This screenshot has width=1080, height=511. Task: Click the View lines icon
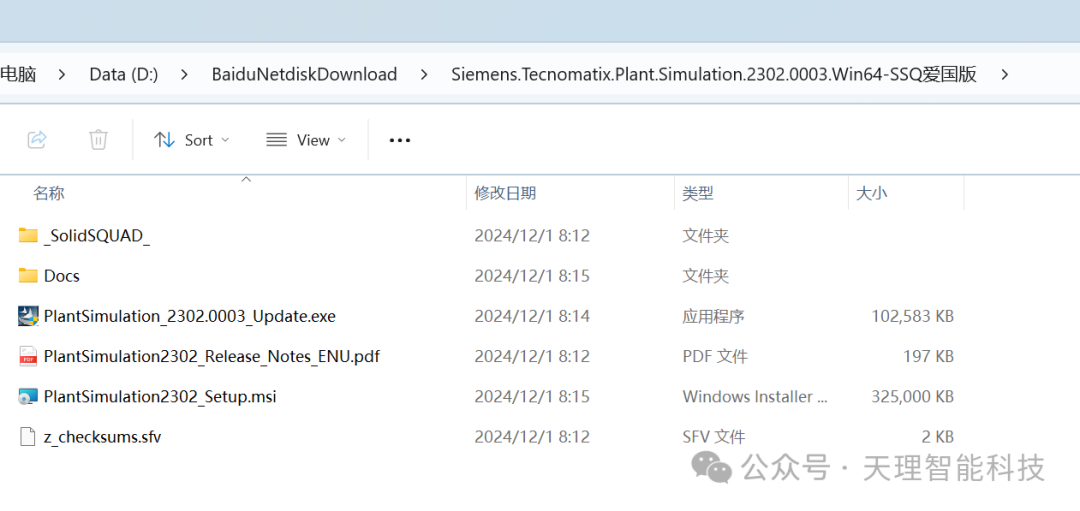click(276, 140)
